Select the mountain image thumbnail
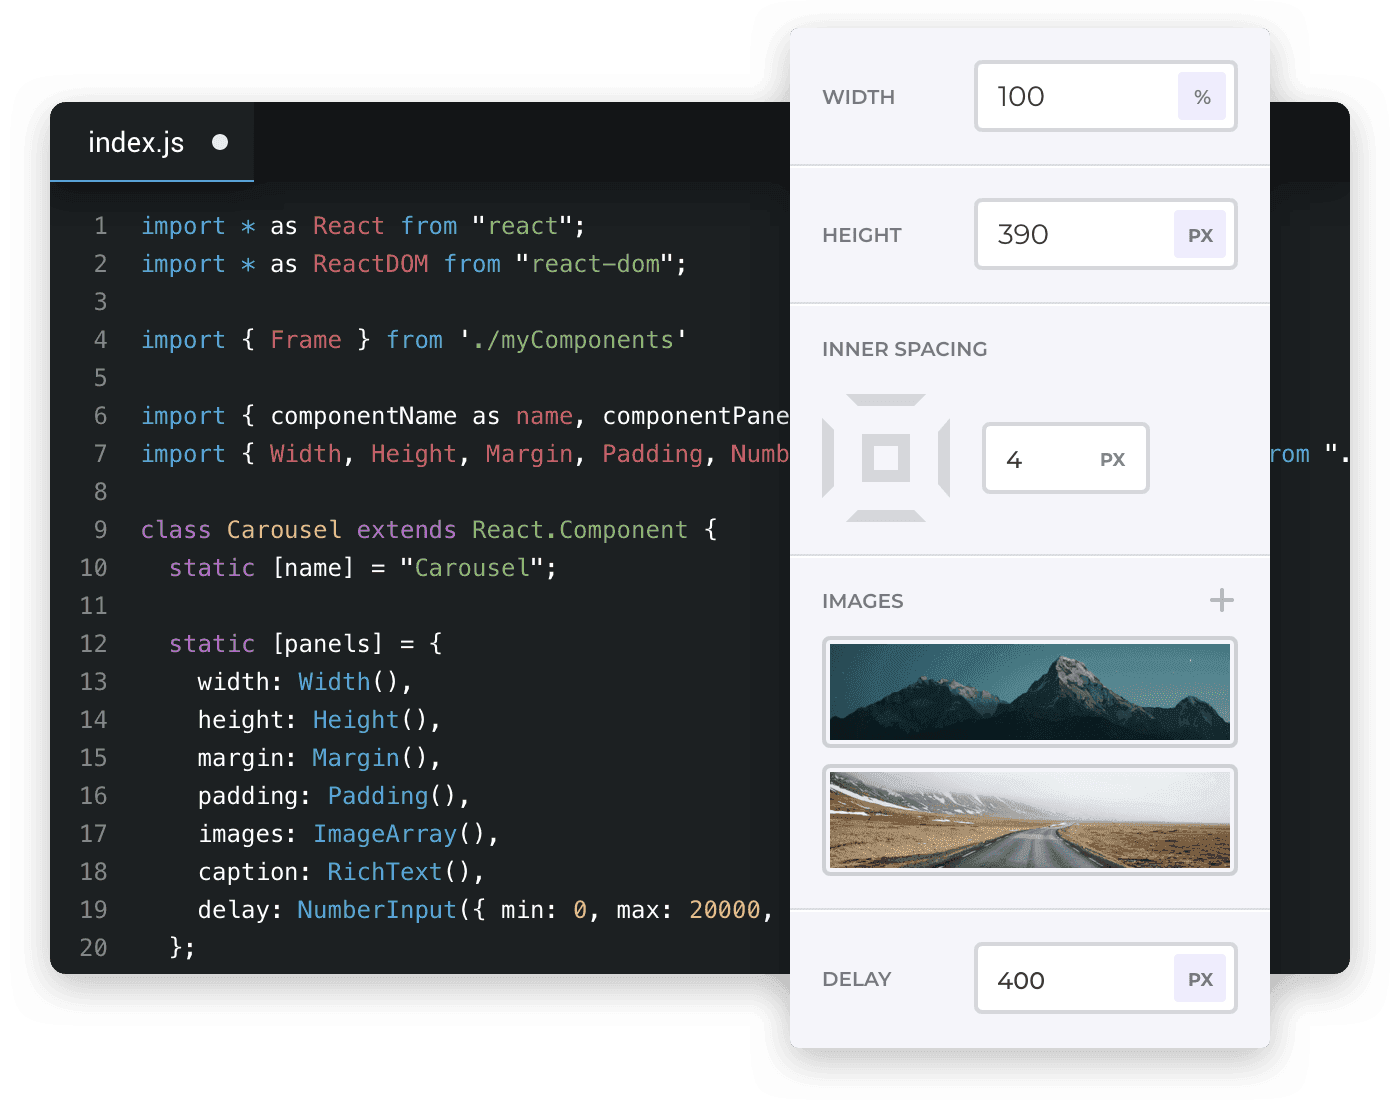Image resolution: width=1400 pixels, height=1100 pixels. [x=1029, y=692]
